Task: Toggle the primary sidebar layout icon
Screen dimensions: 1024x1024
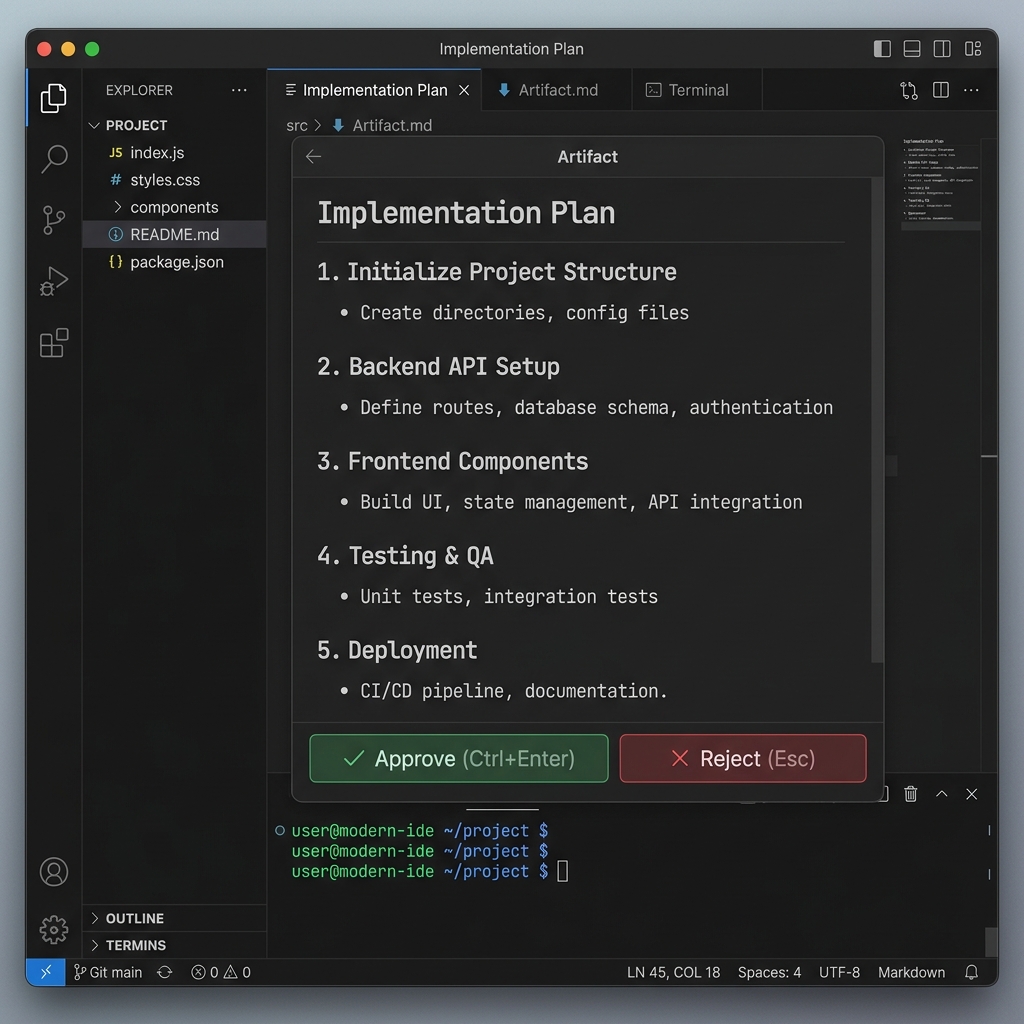Action: pyautogui.click(x=882, y=49)
